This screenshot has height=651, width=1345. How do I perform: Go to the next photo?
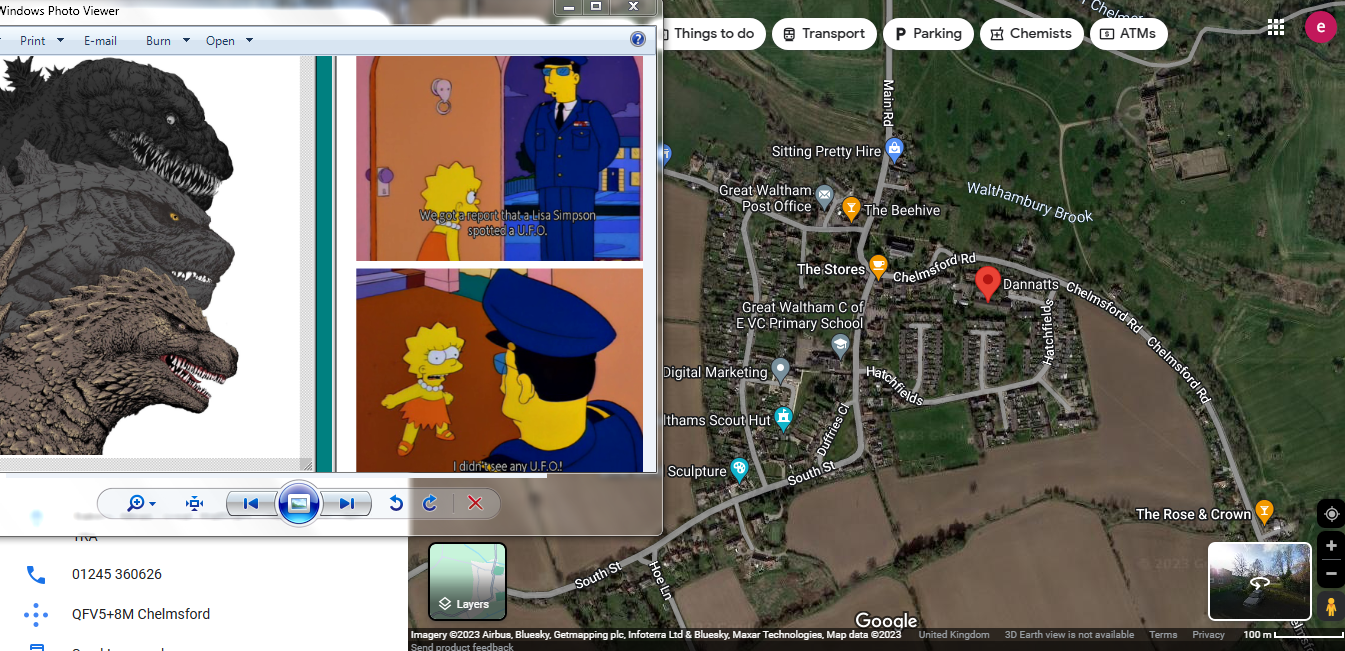coord(346,503)
